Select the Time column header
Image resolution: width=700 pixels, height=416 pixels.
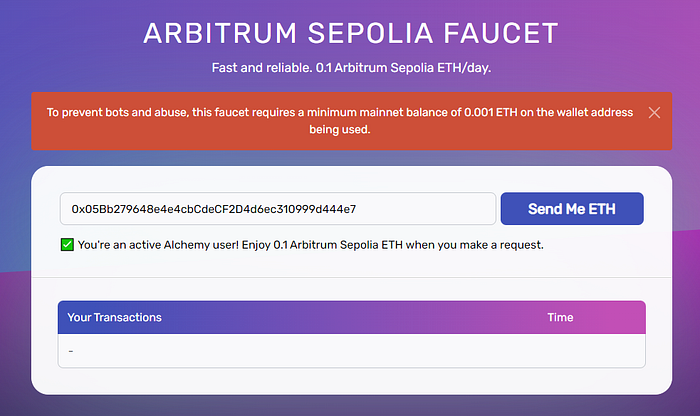point(560,317)
